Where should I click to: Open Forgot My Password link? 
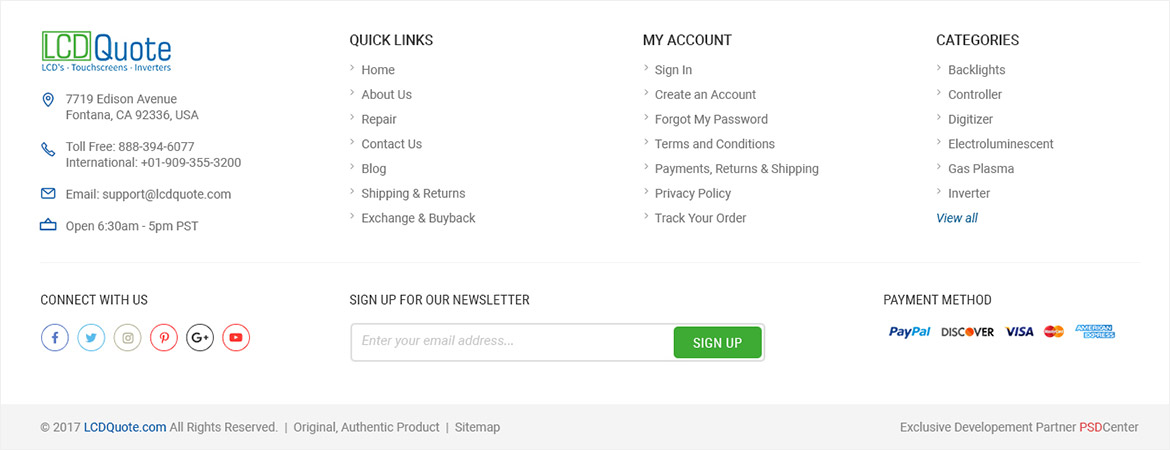711,119
